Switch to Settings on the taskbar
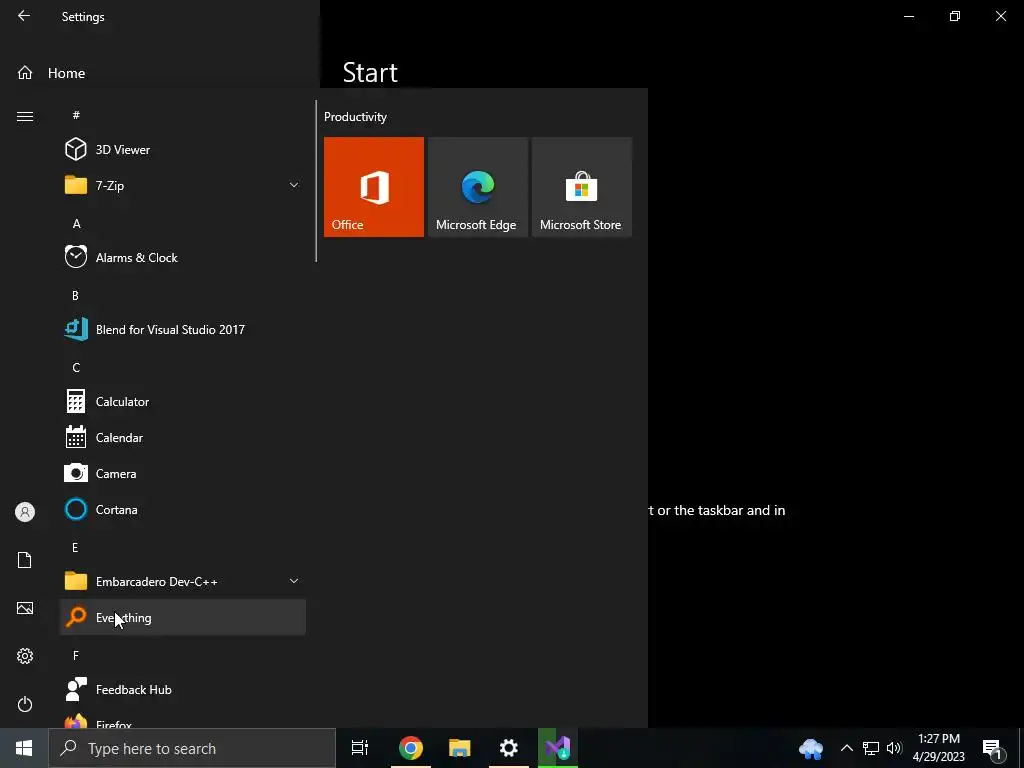 (x=509, y=748)
